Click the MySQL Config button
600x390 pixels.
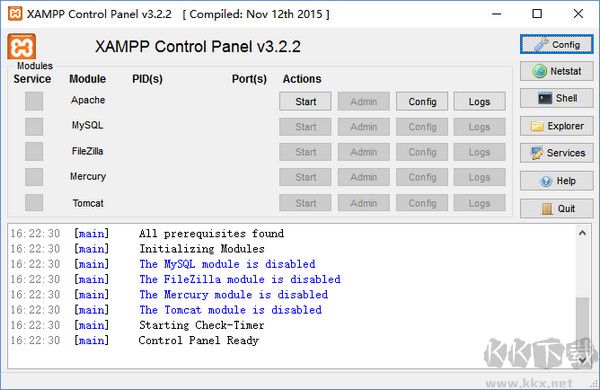422,127
